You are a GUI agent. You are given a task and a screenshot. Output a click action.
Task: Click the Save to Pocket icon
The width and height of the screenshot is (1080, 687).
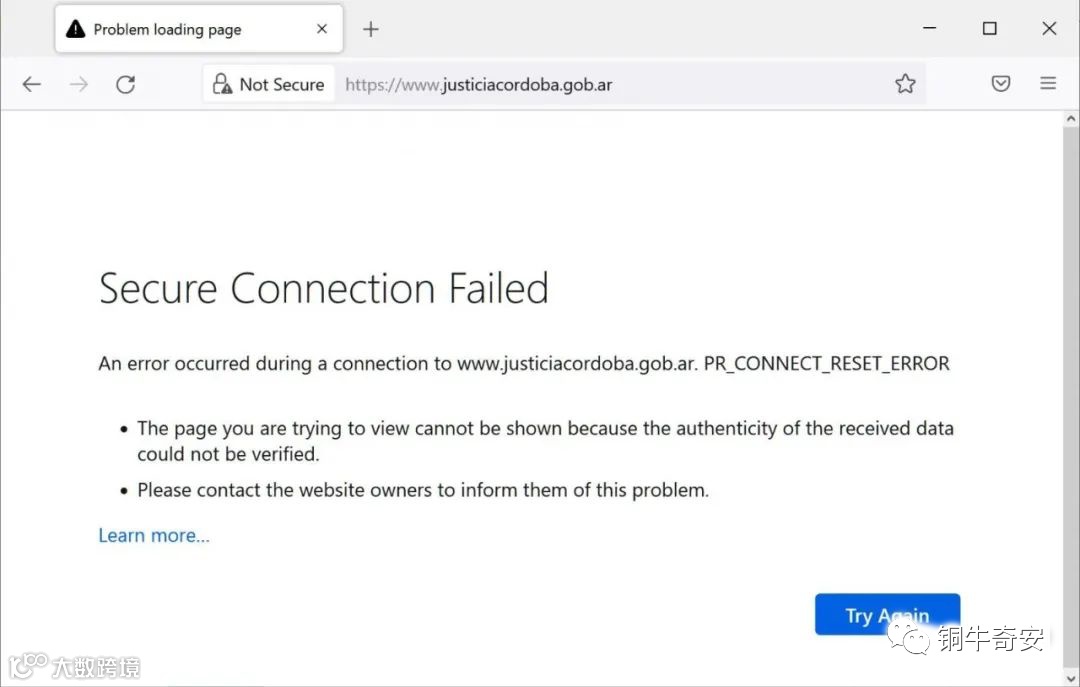[x=1001, y=84]
